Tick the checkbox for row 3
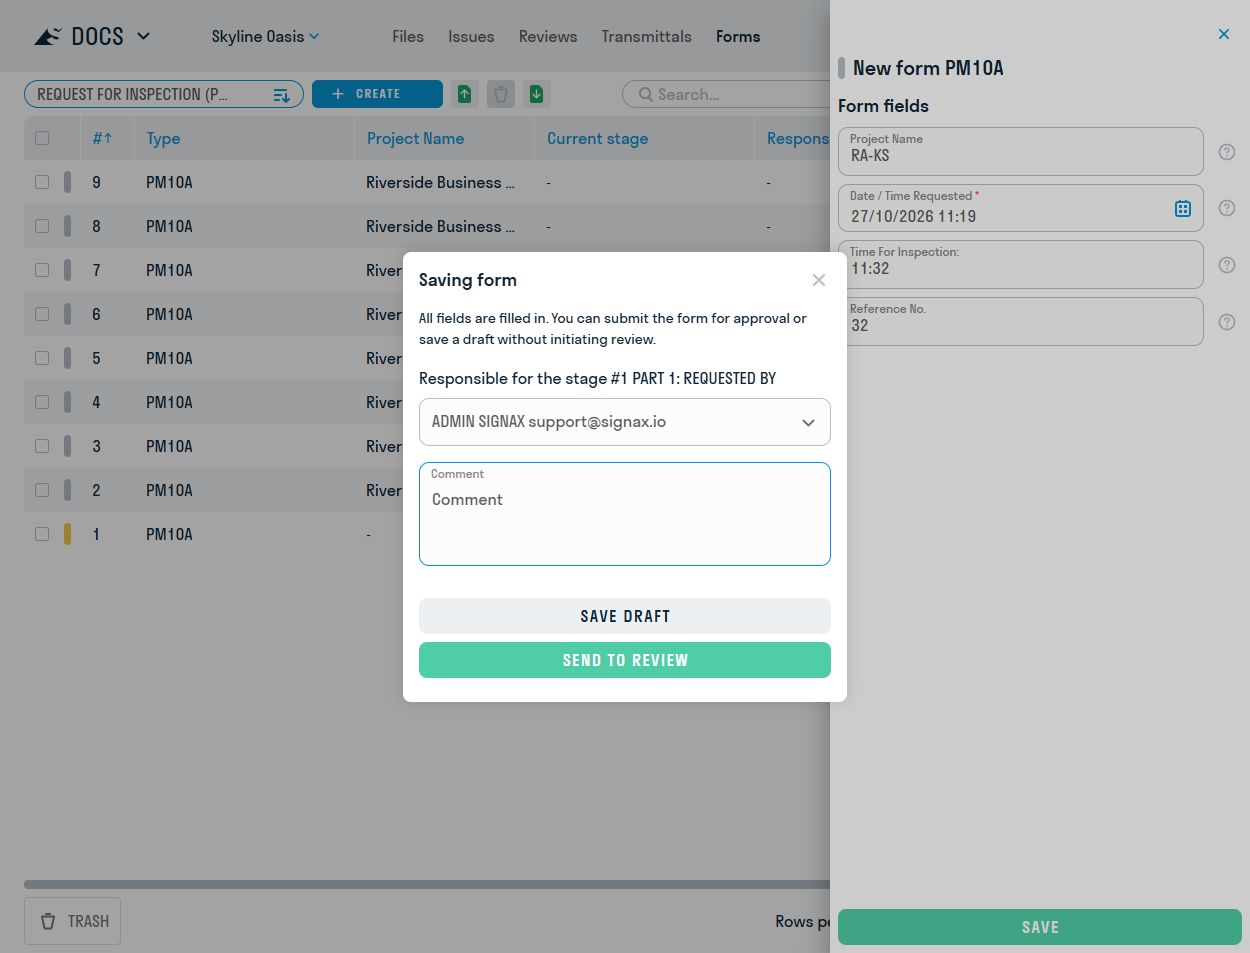This screenshot has width=1250, height=953. click(42, 446)
